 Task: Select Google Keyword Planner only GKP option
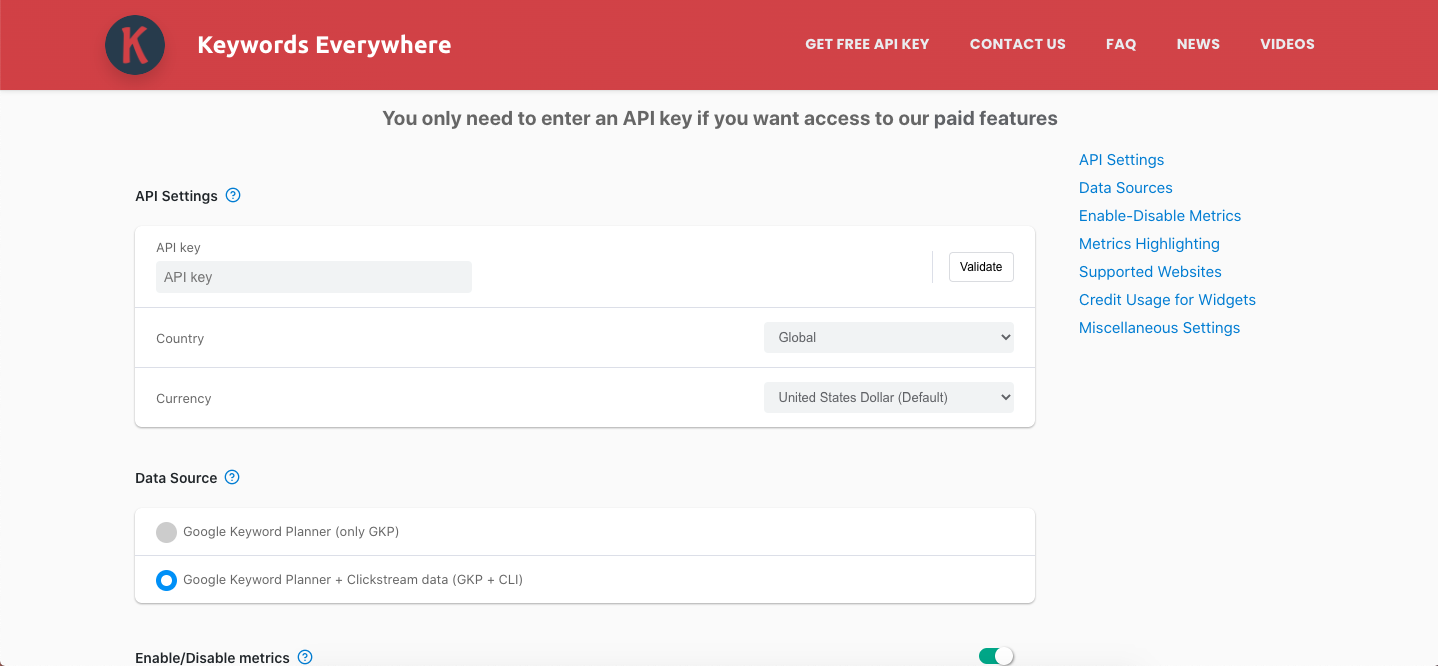166,532
